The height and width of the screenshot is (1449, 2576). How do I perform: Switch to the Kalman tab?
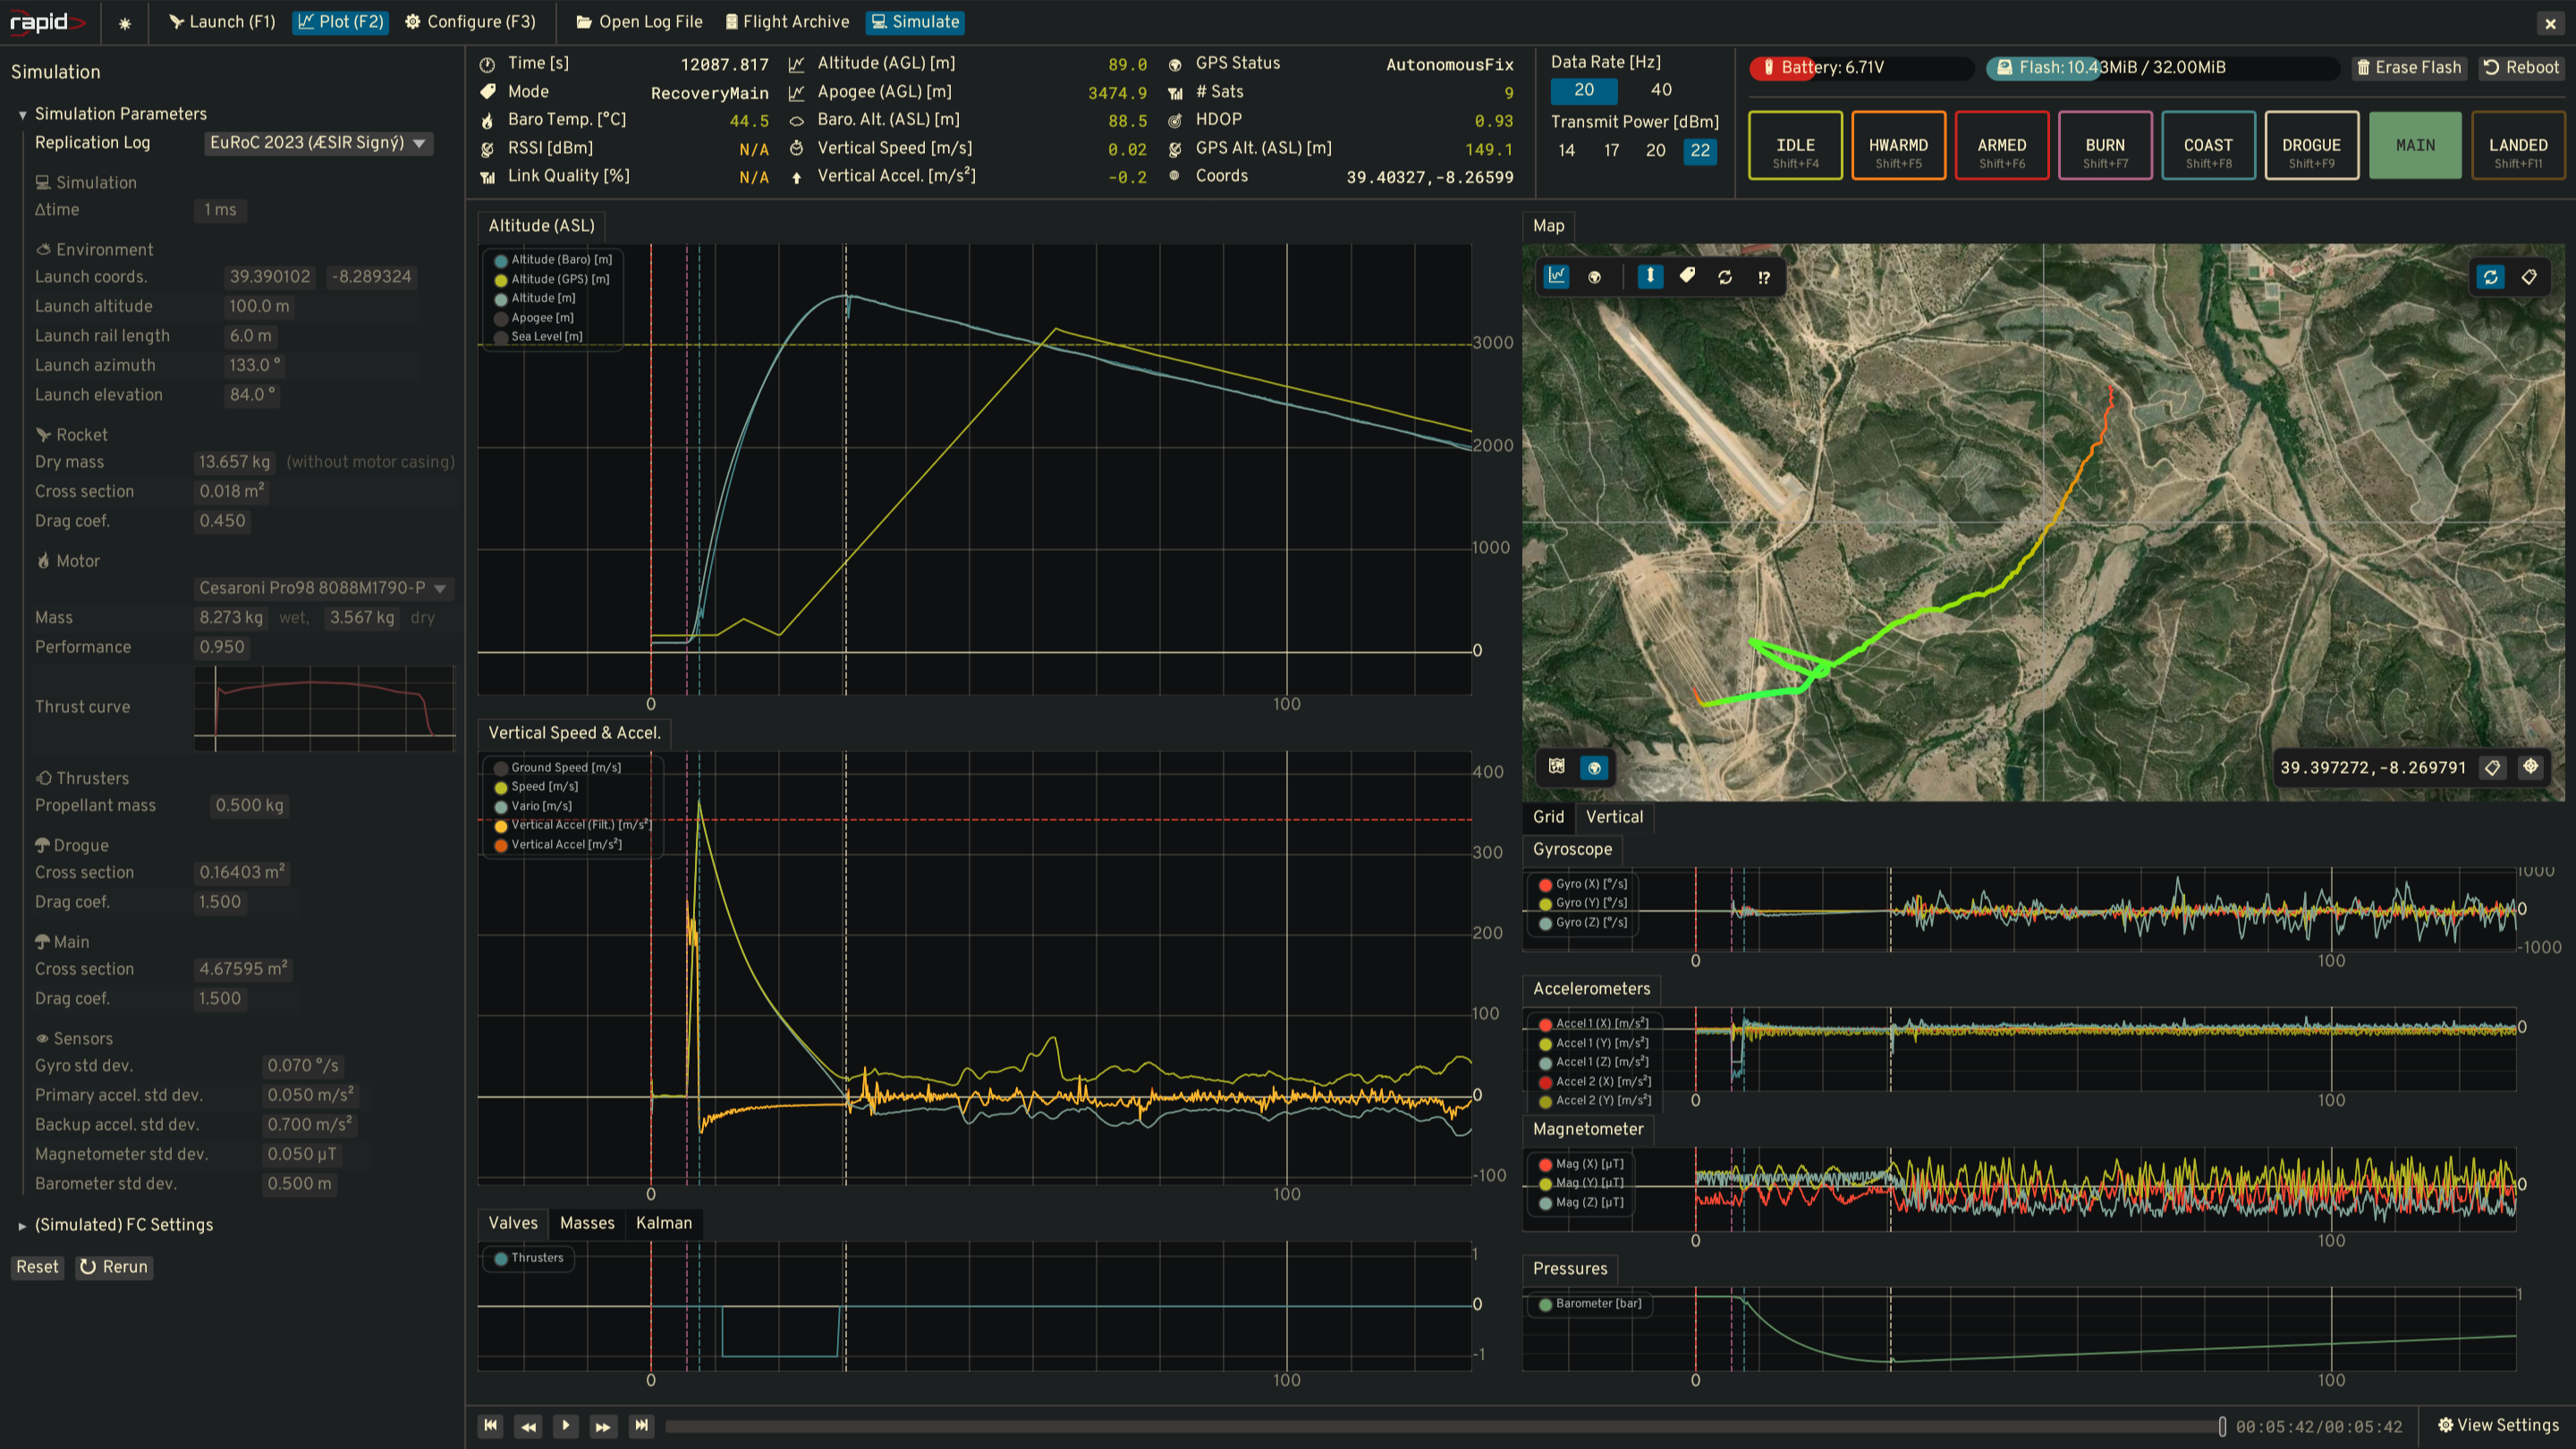pyautogui.click(x=663, y=1223)
